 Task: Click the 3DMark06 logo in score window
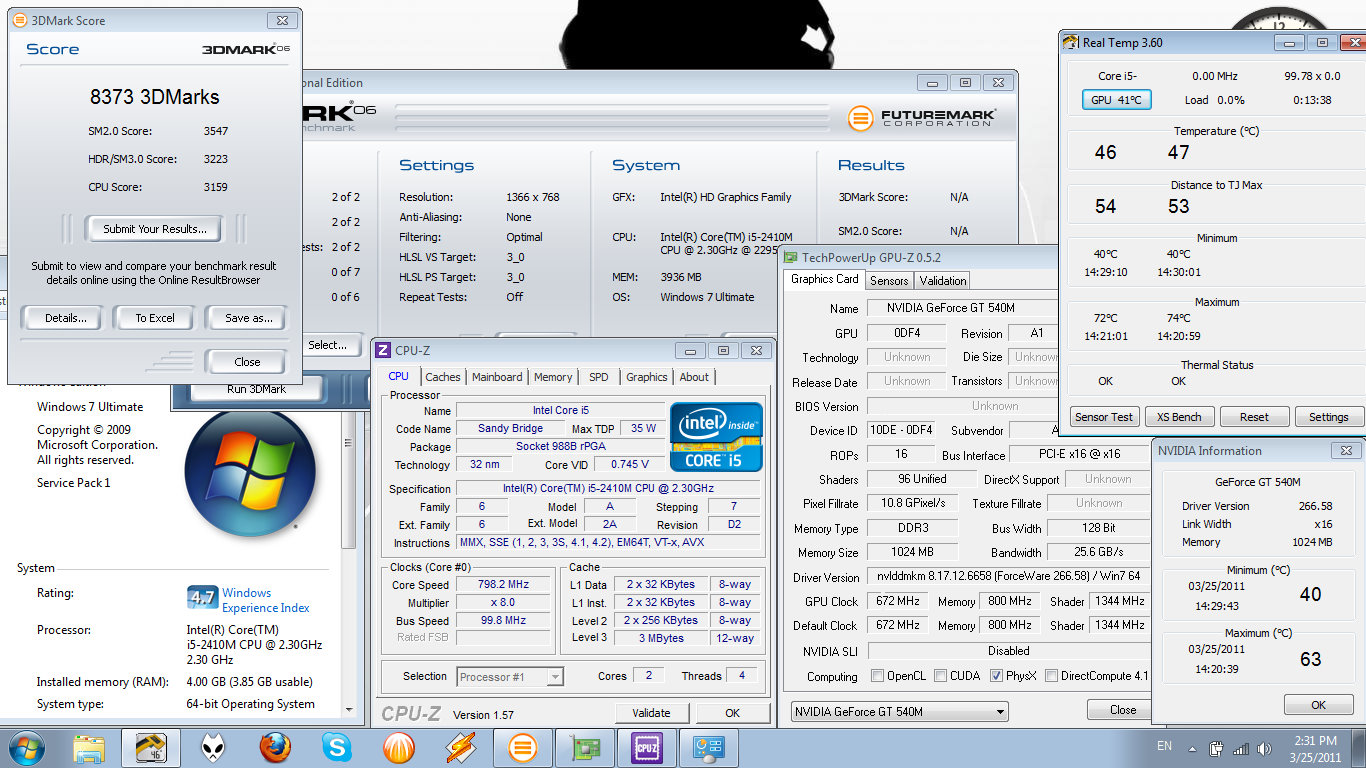click(246, 49)
